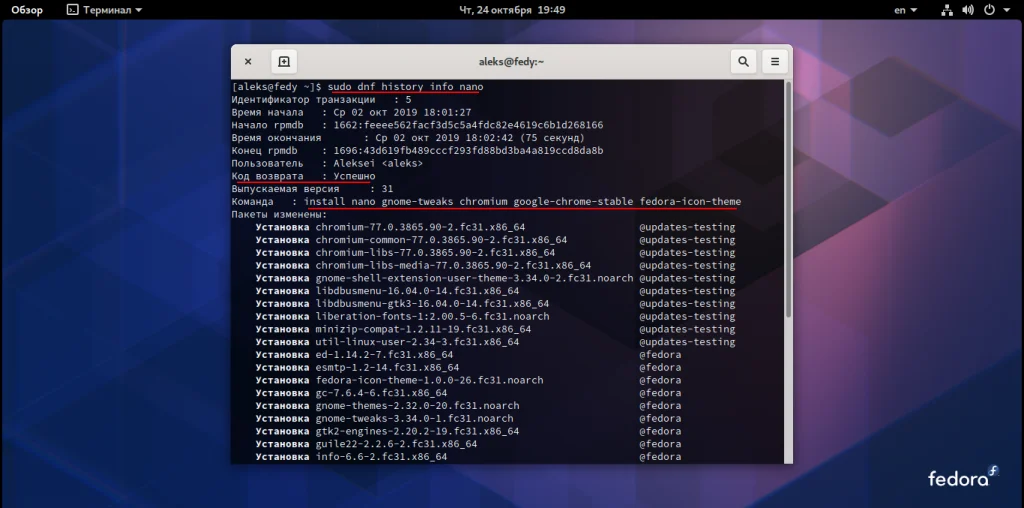Screen dimensions: 1024x508
Task: Click gtk2-engines-2.20.2-19 package name
Action: click(417, 431)
